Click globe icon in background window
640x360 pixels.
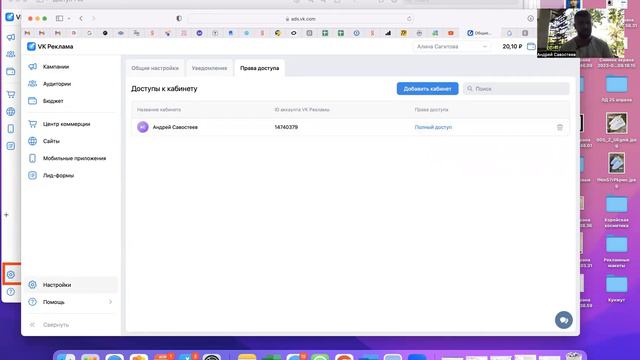(11, 111)
